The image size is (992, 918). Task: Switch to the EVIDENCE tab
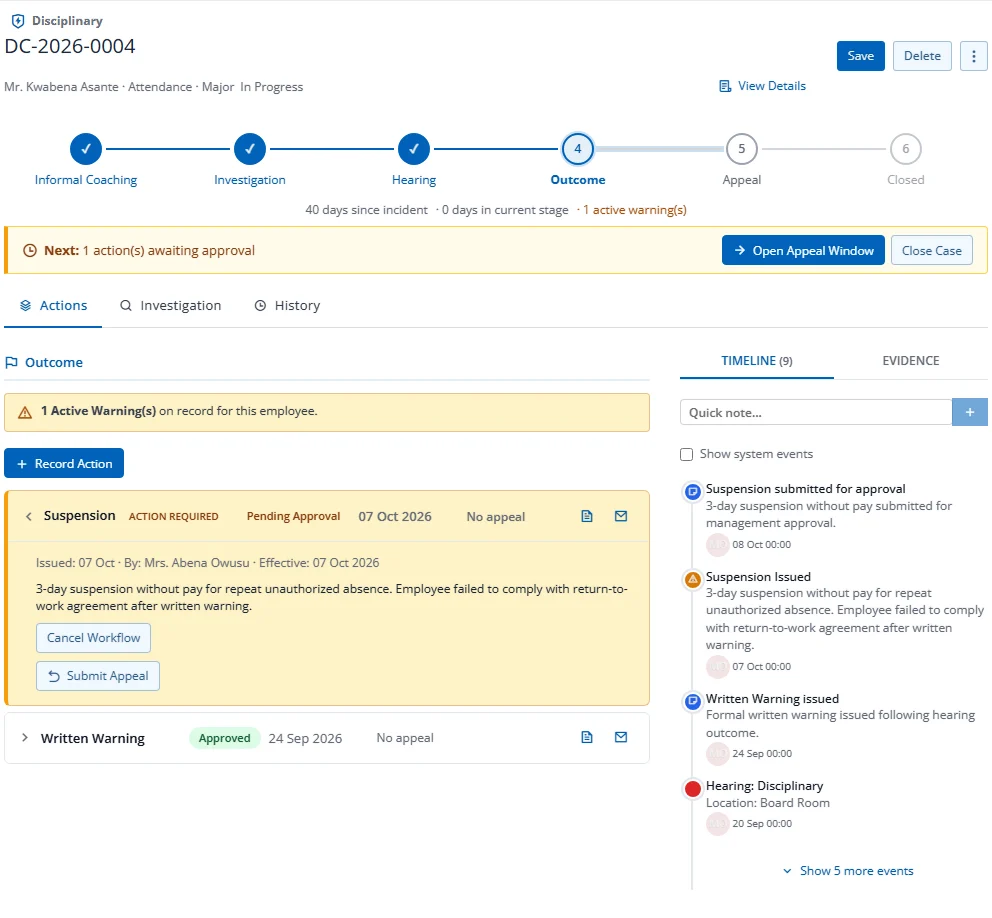point(910,361)
